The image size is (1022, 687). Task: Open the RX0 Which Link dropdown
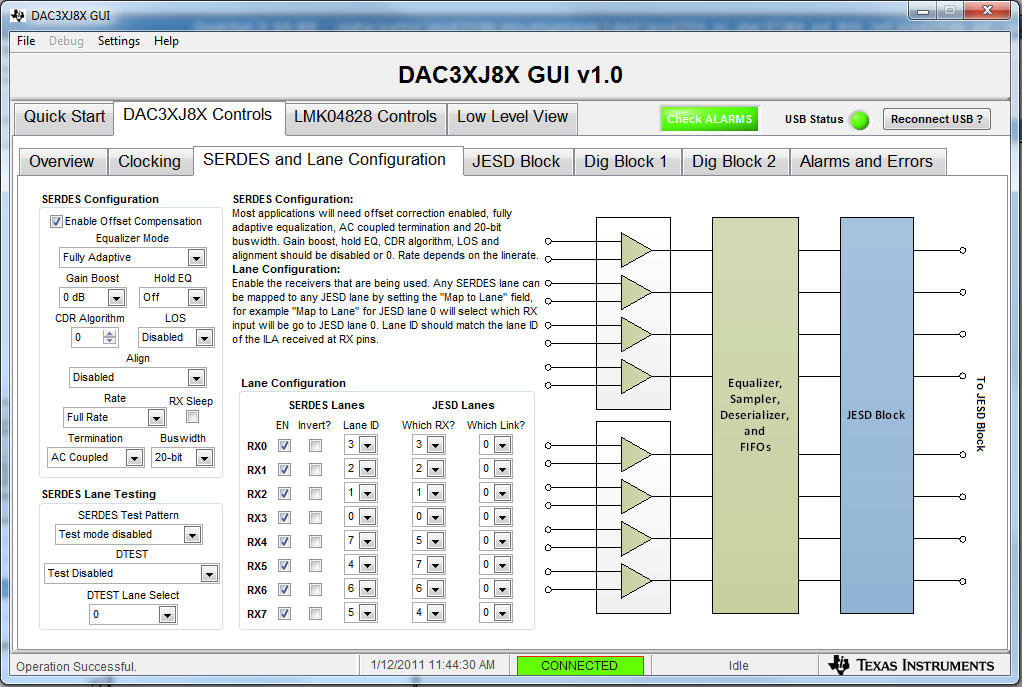click(502, 445)
